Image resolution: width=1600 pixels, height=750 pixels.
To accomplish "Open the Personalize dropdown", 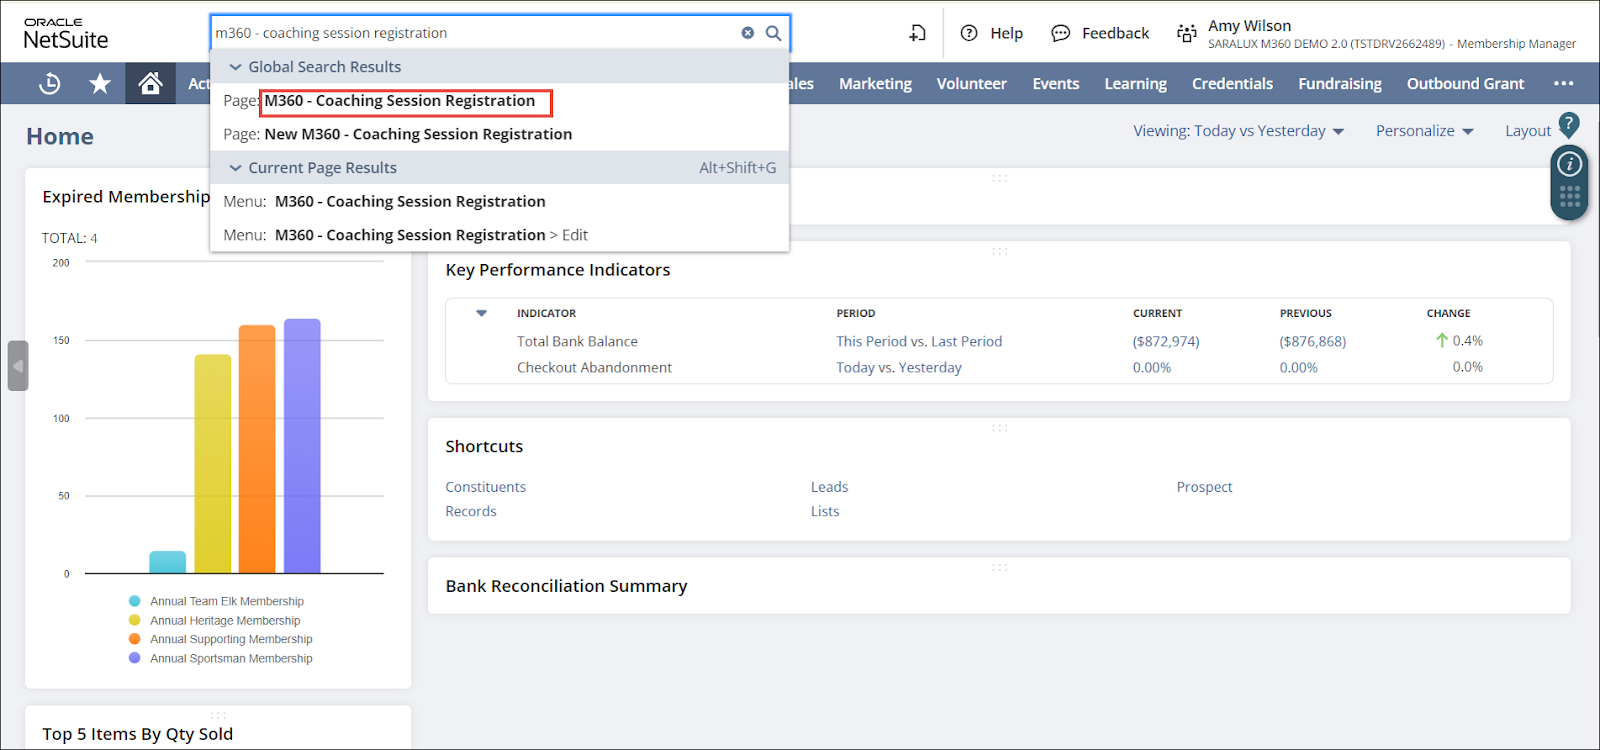I will 1424,131.
